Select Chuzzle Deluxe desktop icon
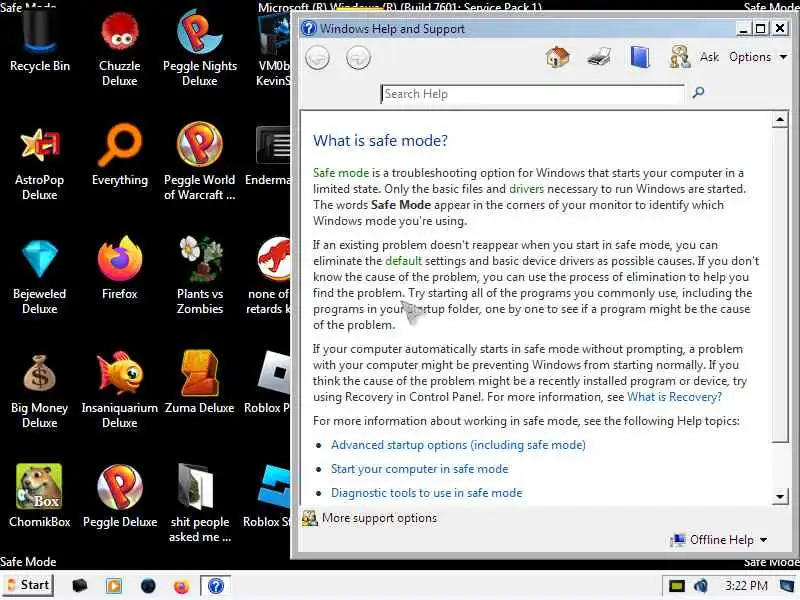The image size is (800, 600). pos(119,48)
